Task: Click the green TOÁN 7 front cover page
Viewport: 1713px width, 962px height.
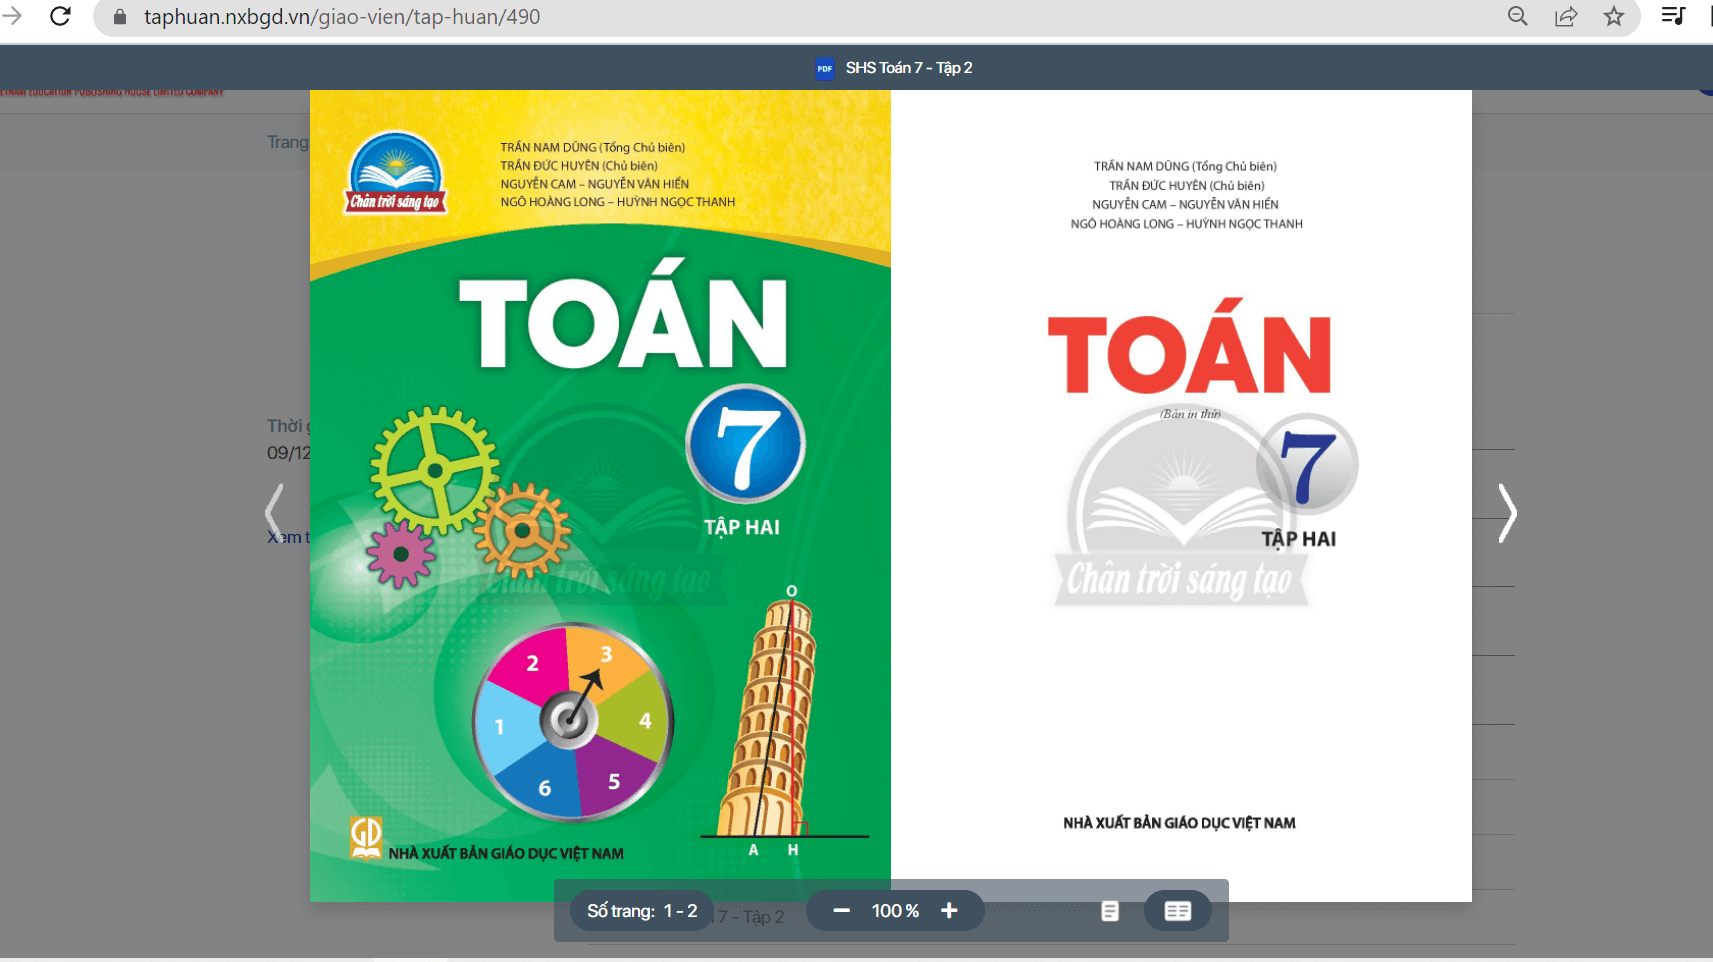Action: (x=600, y=496)
